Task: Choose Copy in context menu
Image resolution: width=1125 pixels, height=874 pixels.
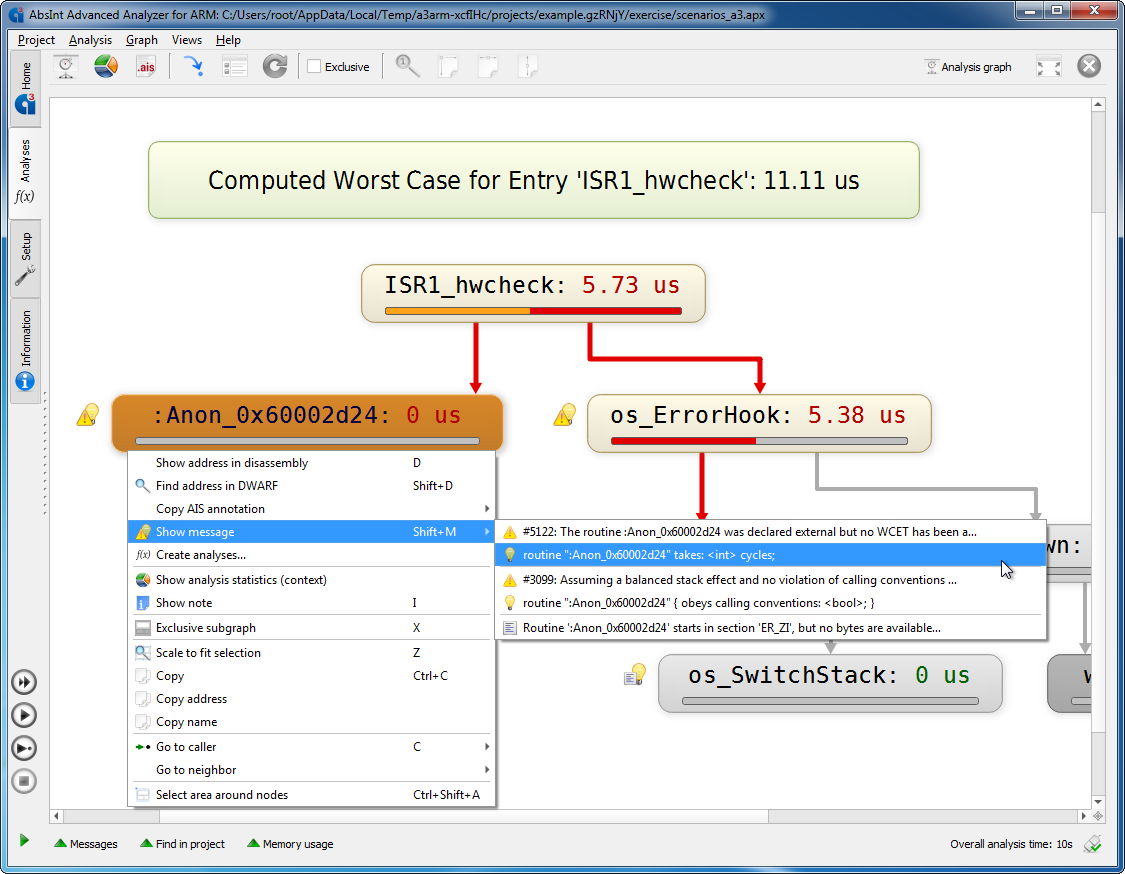Action: tap(311, 676)
